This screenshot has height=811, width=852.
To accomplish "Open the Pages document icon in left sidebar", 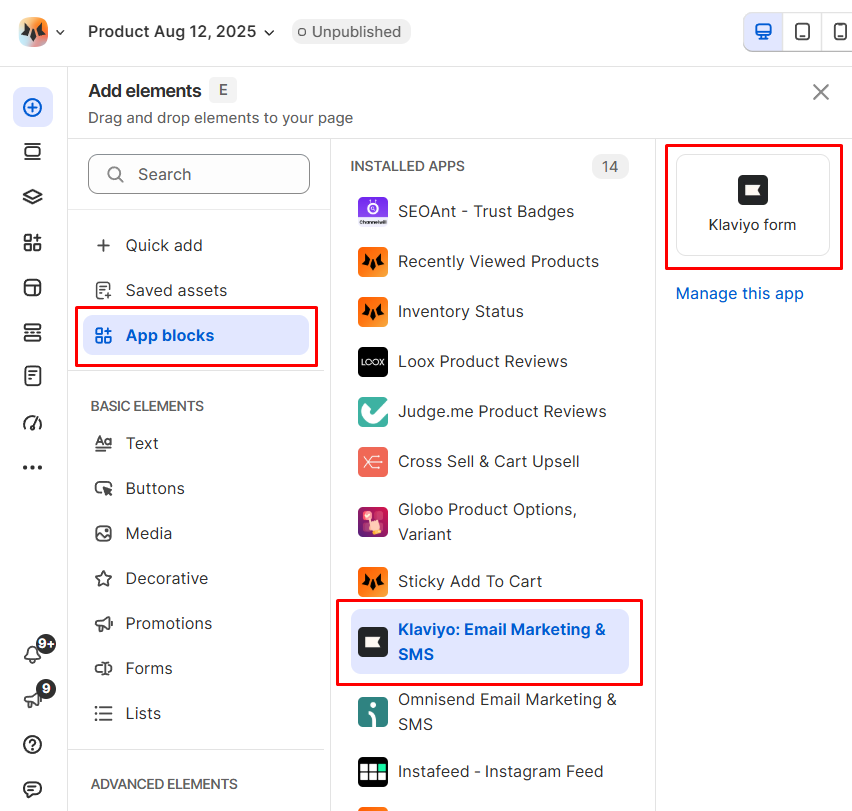I will 33,376.
